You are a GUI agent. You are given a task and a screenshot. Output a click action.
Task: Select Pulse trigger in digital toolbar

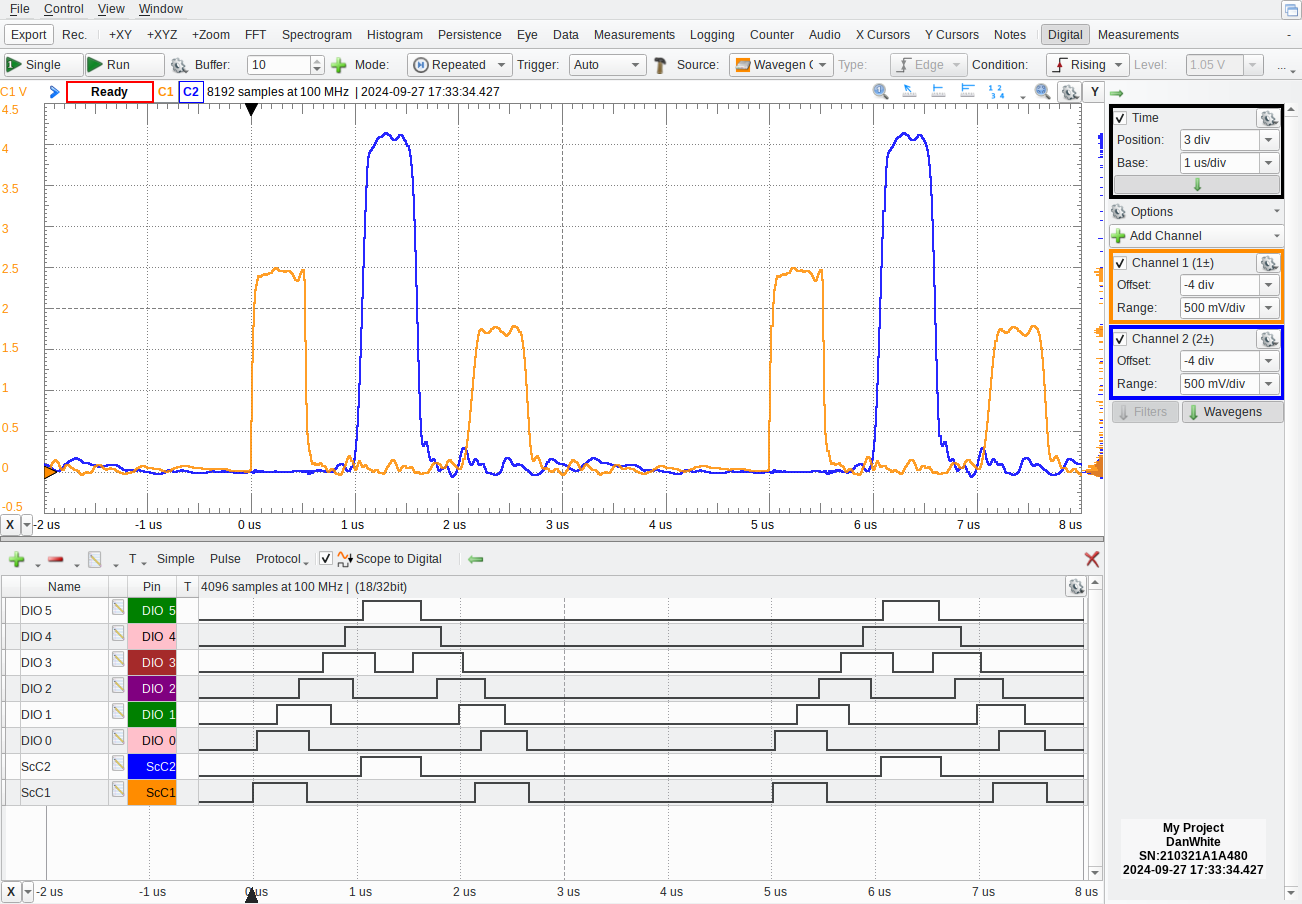click(x=225, y=559)
